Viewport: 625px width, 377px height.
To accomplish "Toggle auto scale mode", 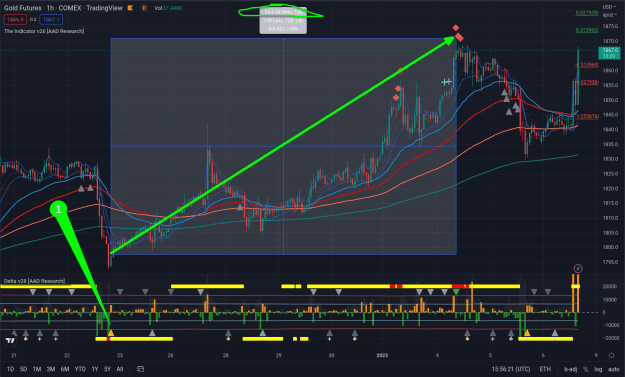I will (613, 369).
